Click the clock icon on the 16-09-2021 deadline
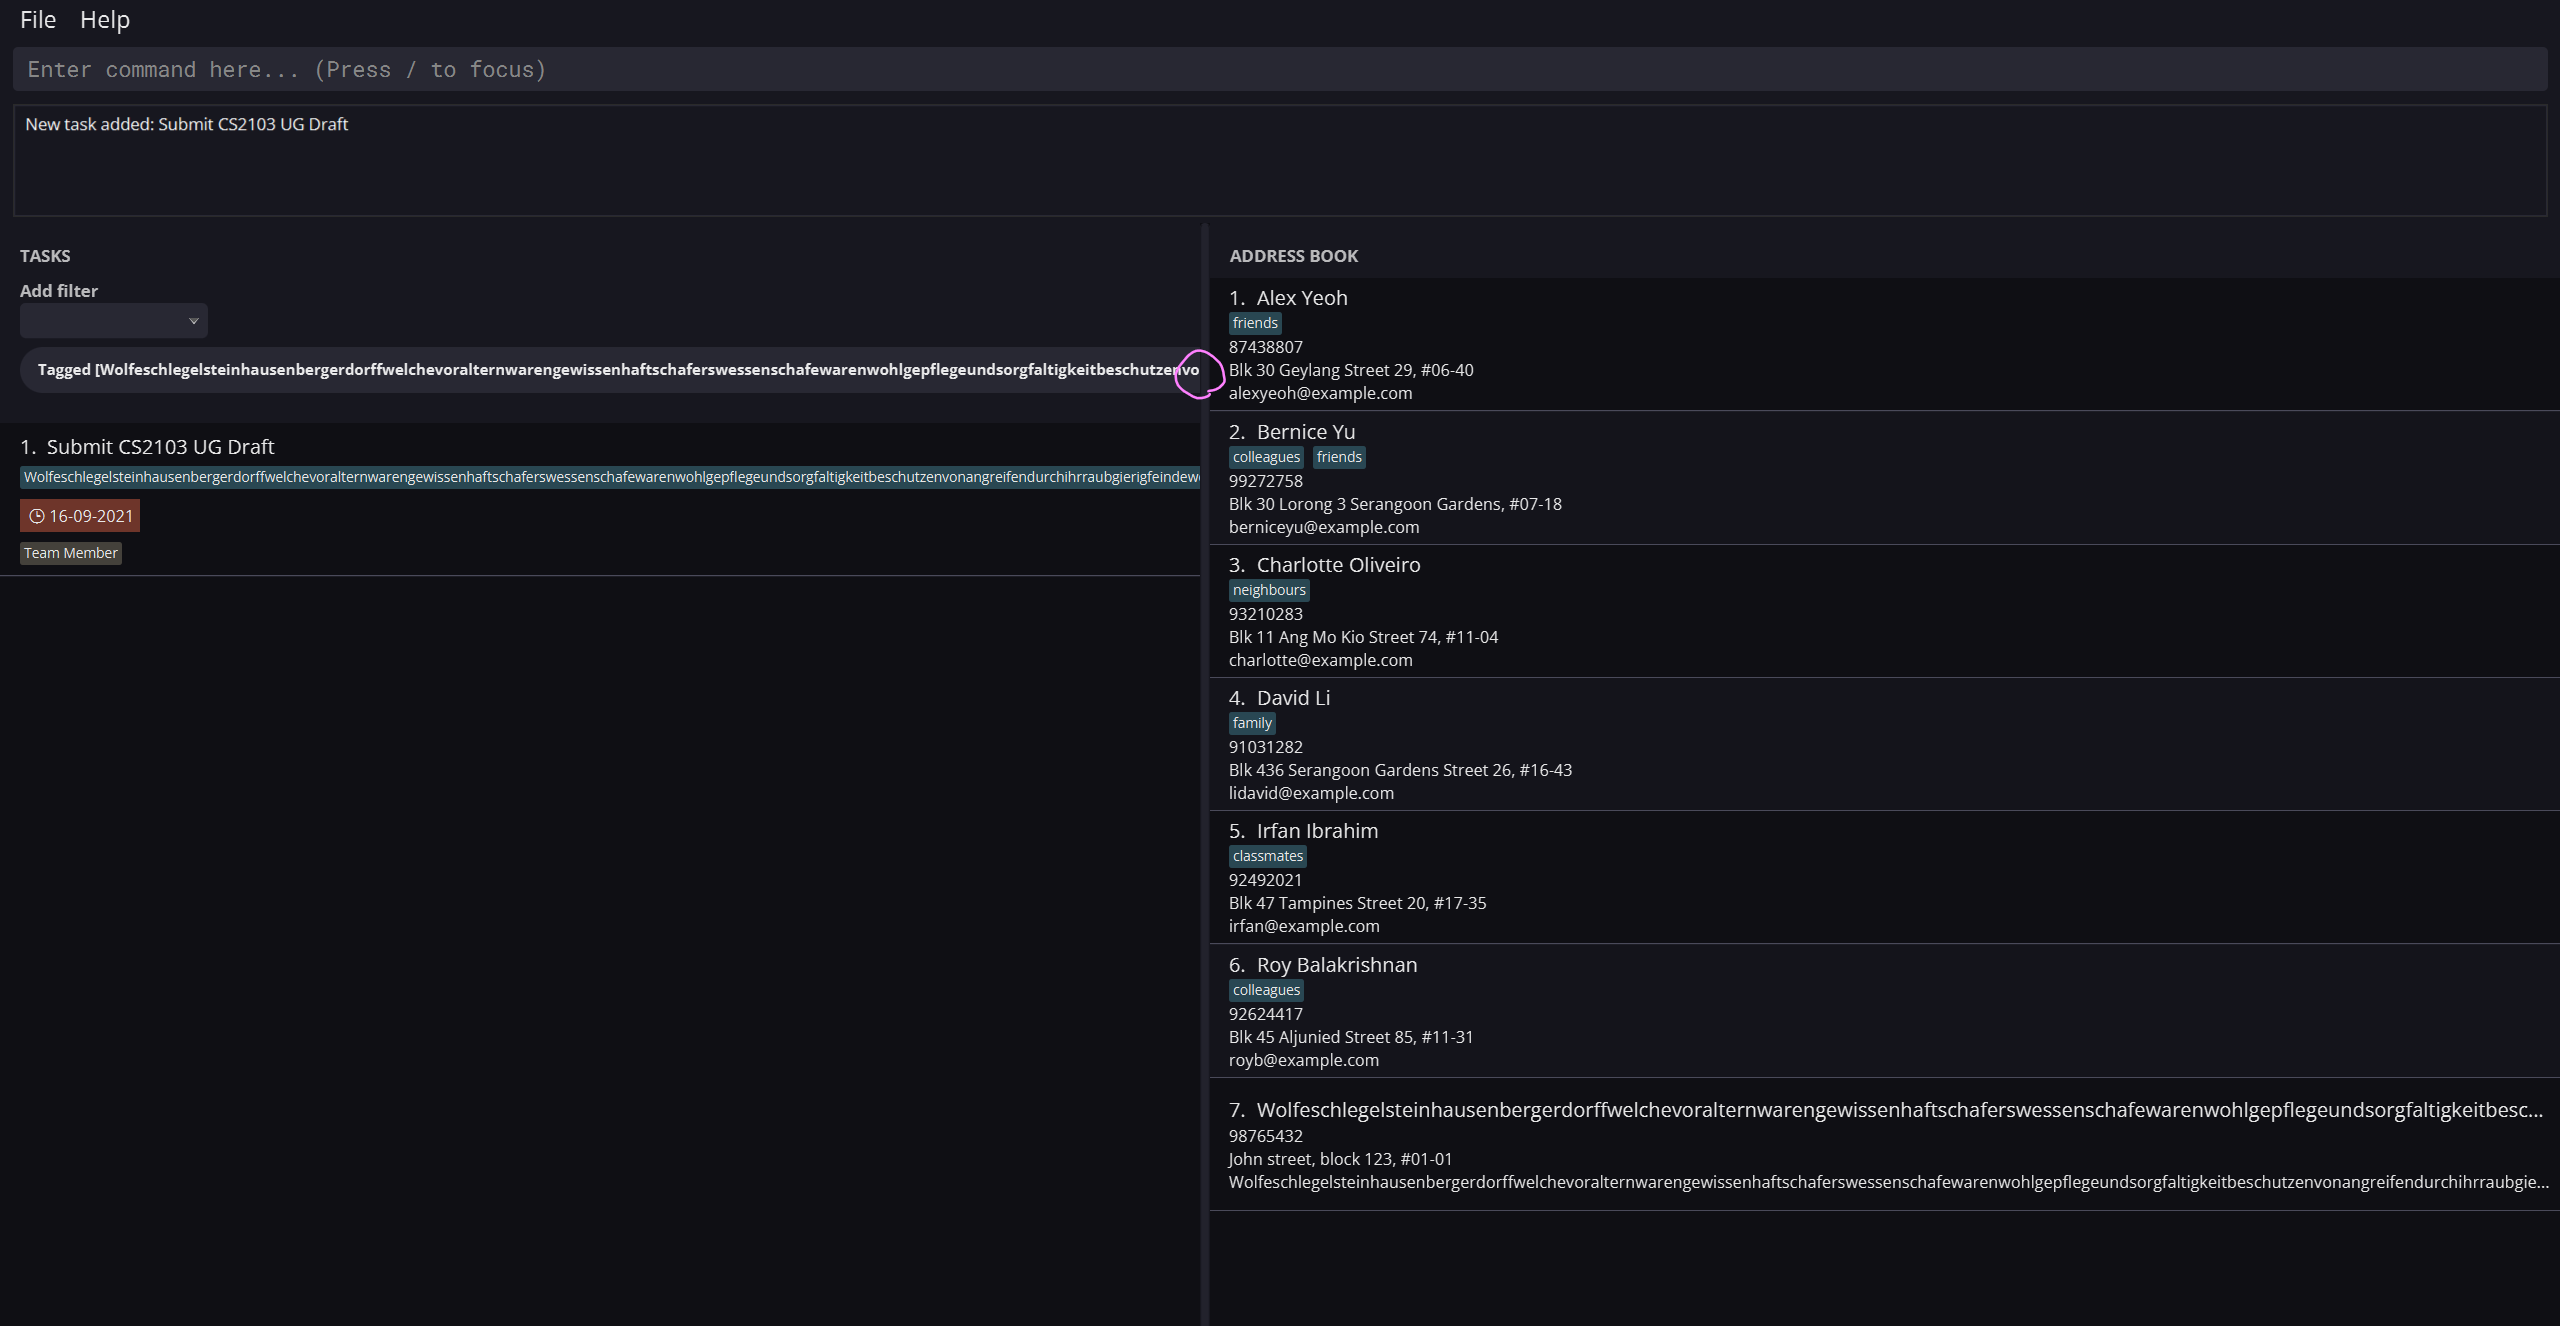2560x1326 pixels. click(37, 516)
